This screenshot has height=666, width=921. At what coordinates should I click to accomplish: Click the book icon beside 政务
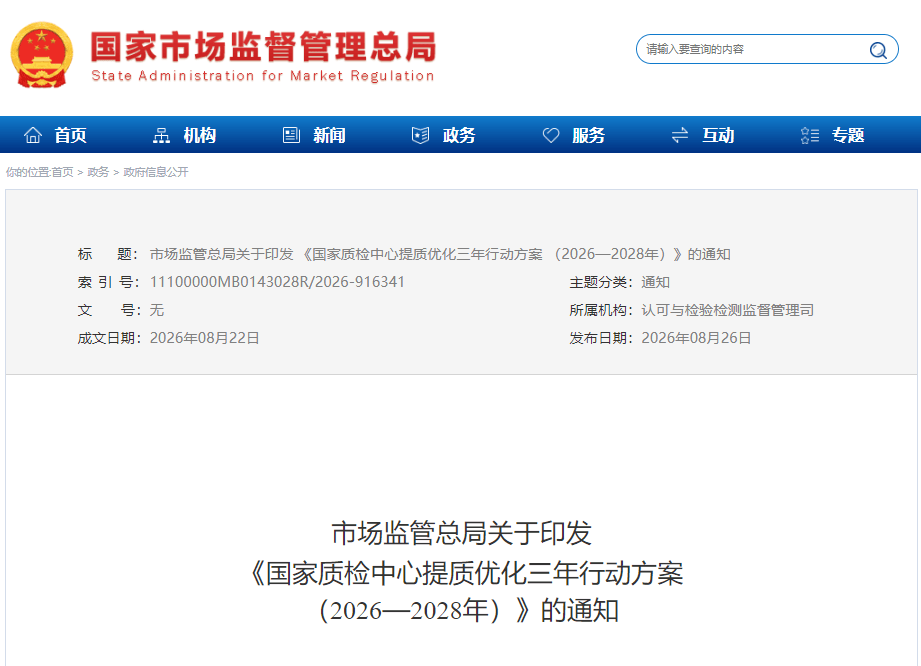tap(421, 135)
